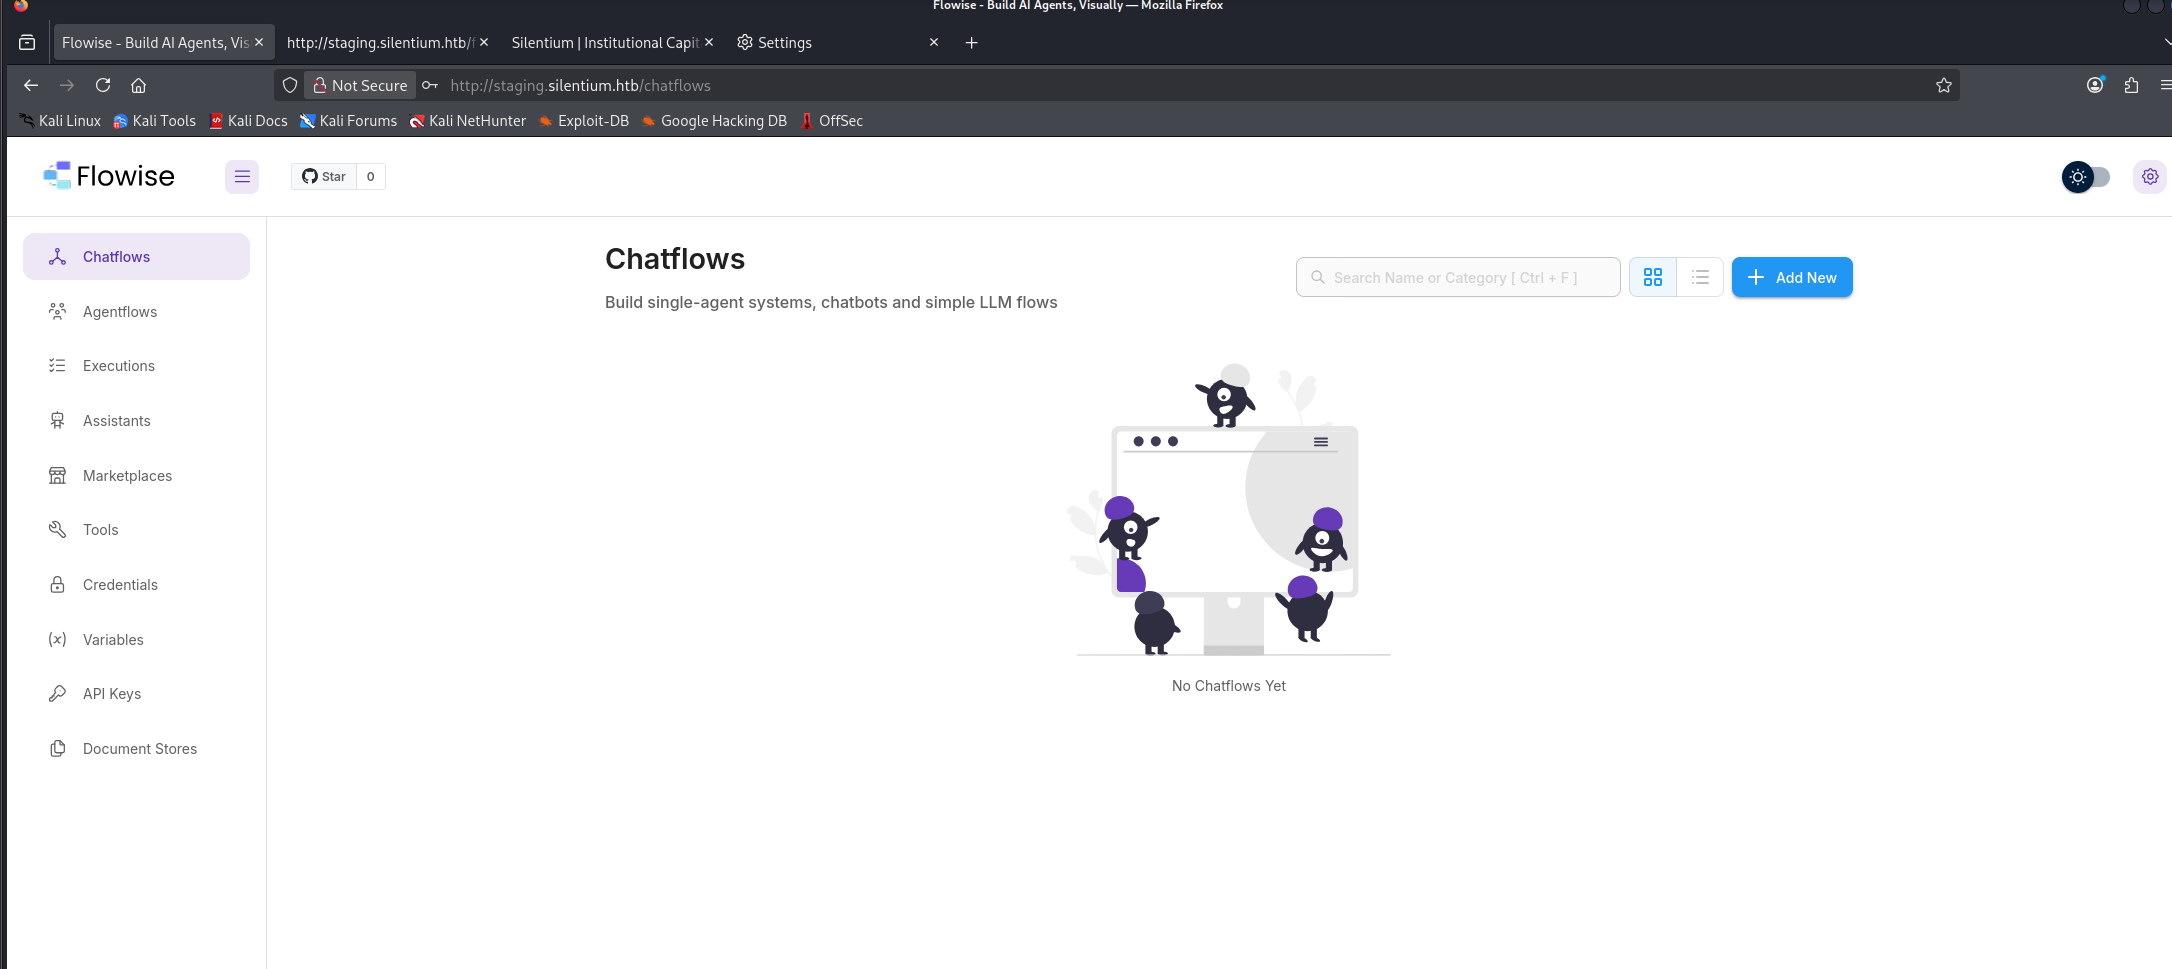Viewport: 2172px width, 969px height.
Task: Open Document Stores page
Action: [136, 749]
